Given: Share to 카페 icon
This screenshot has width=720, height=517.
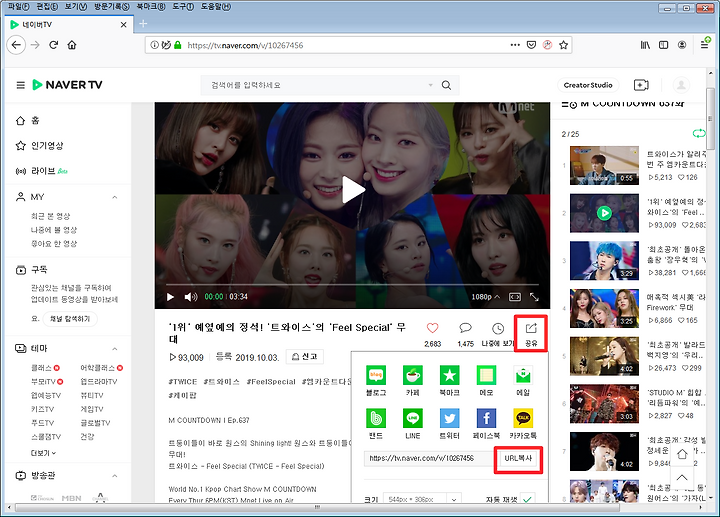Looking at the screenshot, I should pos(413,375).
